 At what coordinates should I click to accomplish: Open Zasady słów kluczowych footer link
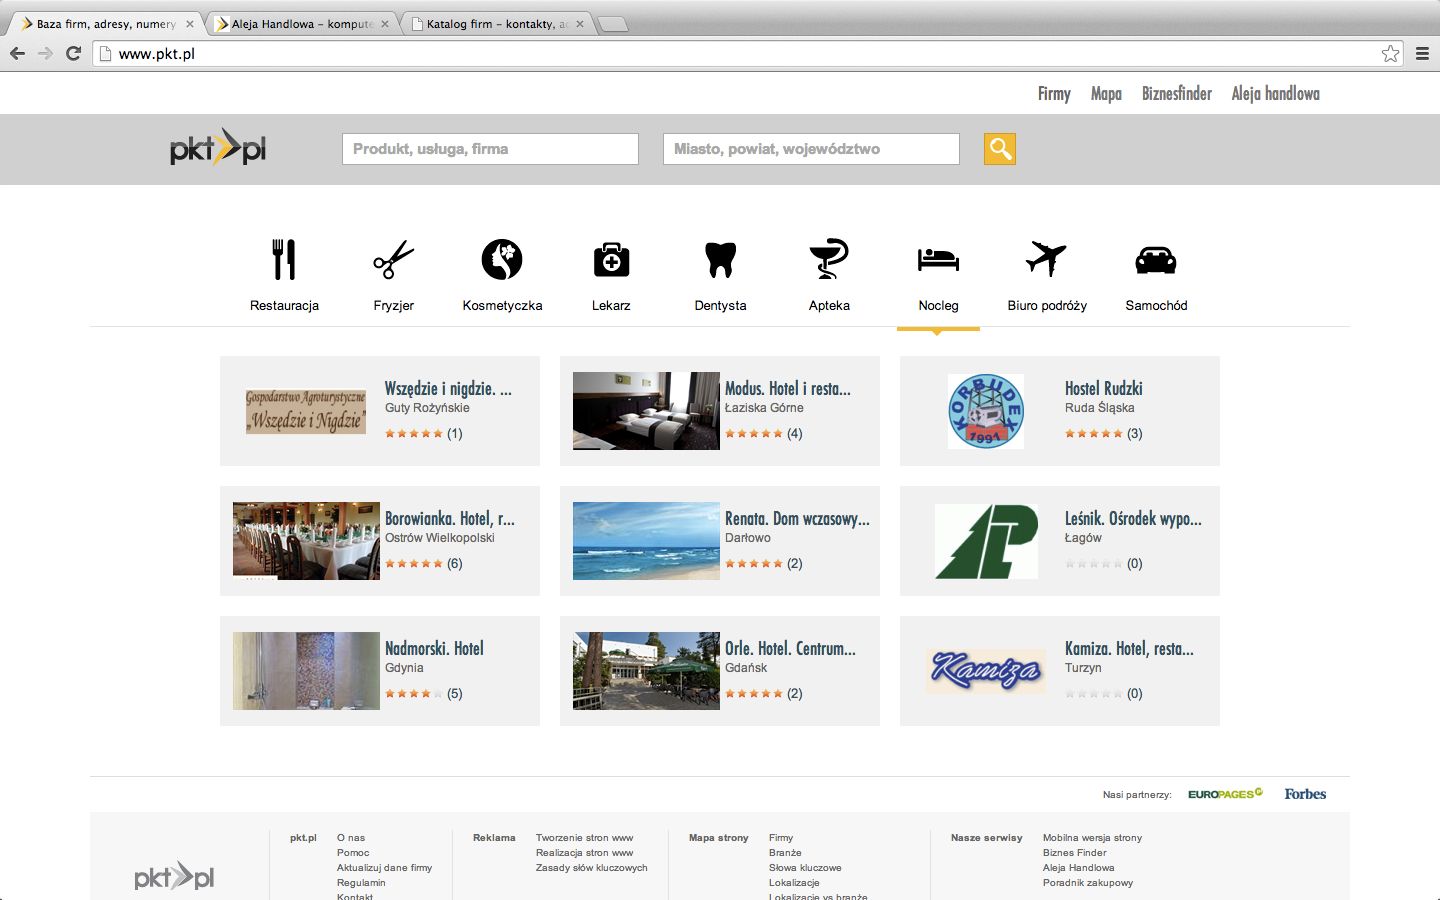pos(591,868)
